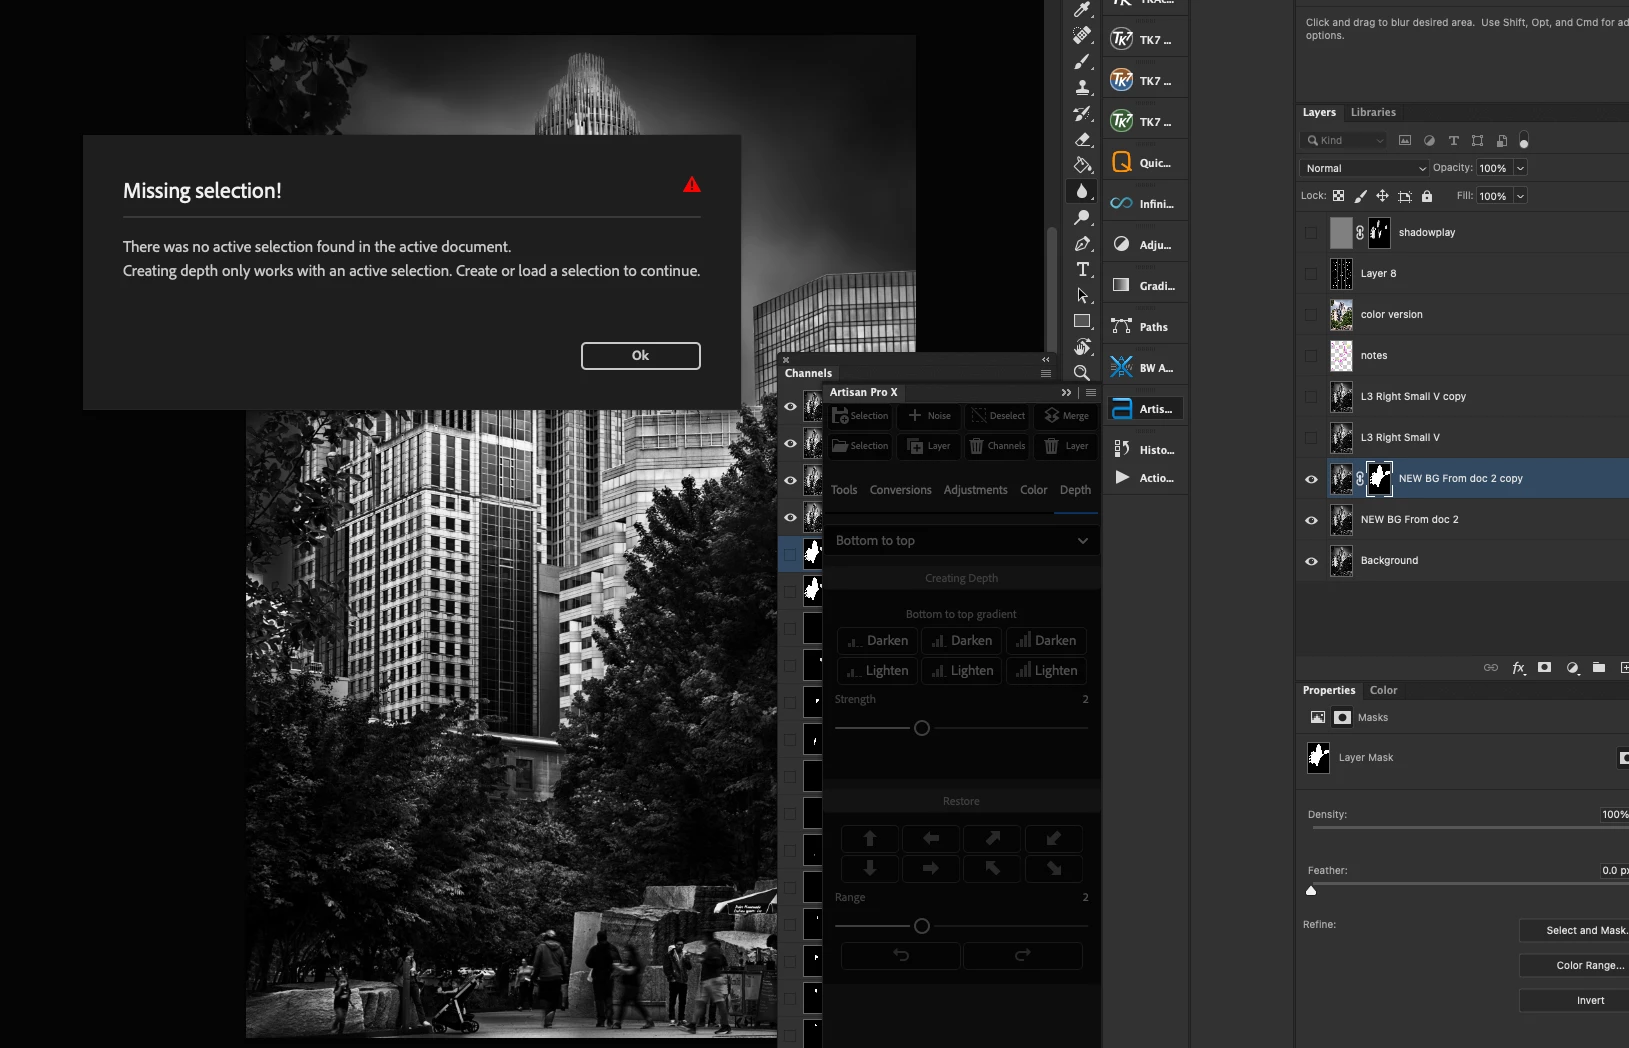
Task: Select the Dodge tool
Action: coord(1082,218)
